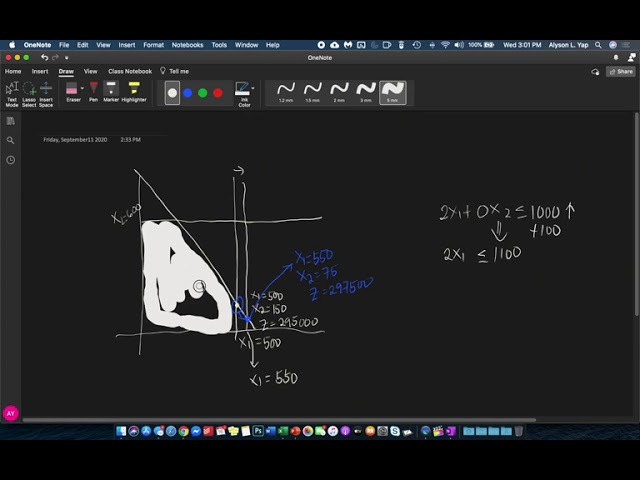
Task: Switch to the Home ribbon tab
Action: tap(13, 71)
